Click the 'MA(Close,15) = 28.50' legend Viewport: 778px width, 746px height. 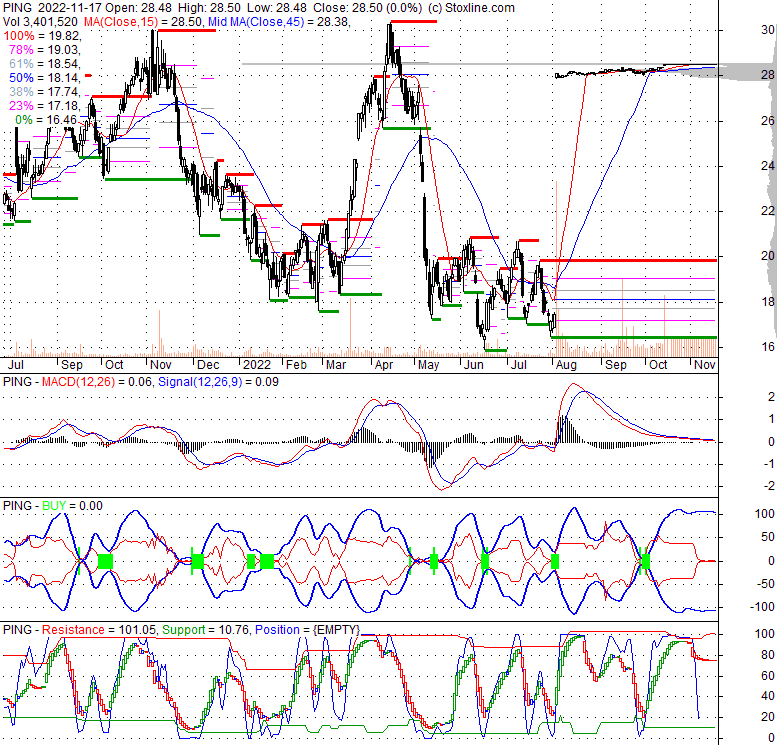tap(143, 22)
